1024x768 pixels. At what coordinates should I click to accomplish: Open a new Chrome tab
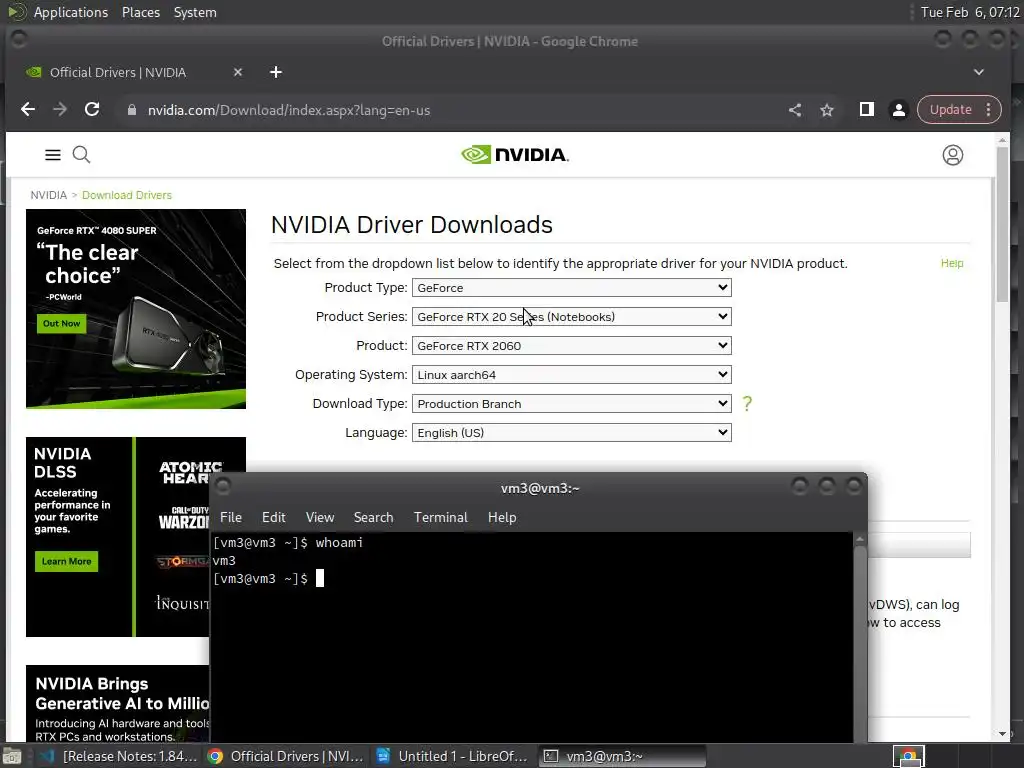point(276,72)
